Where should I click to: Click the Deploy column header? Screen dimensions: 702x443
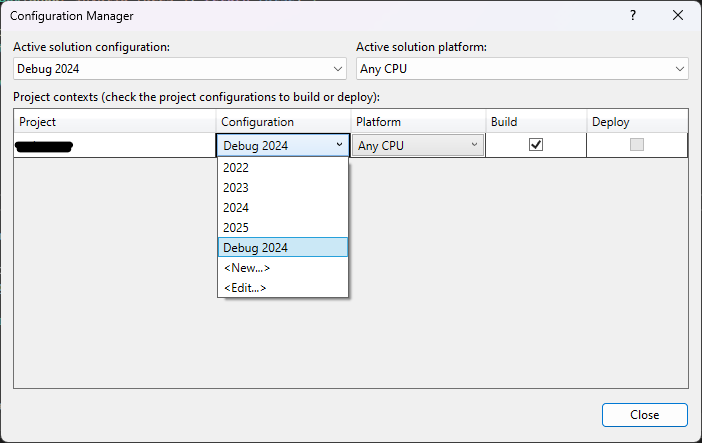pos(638,121)
